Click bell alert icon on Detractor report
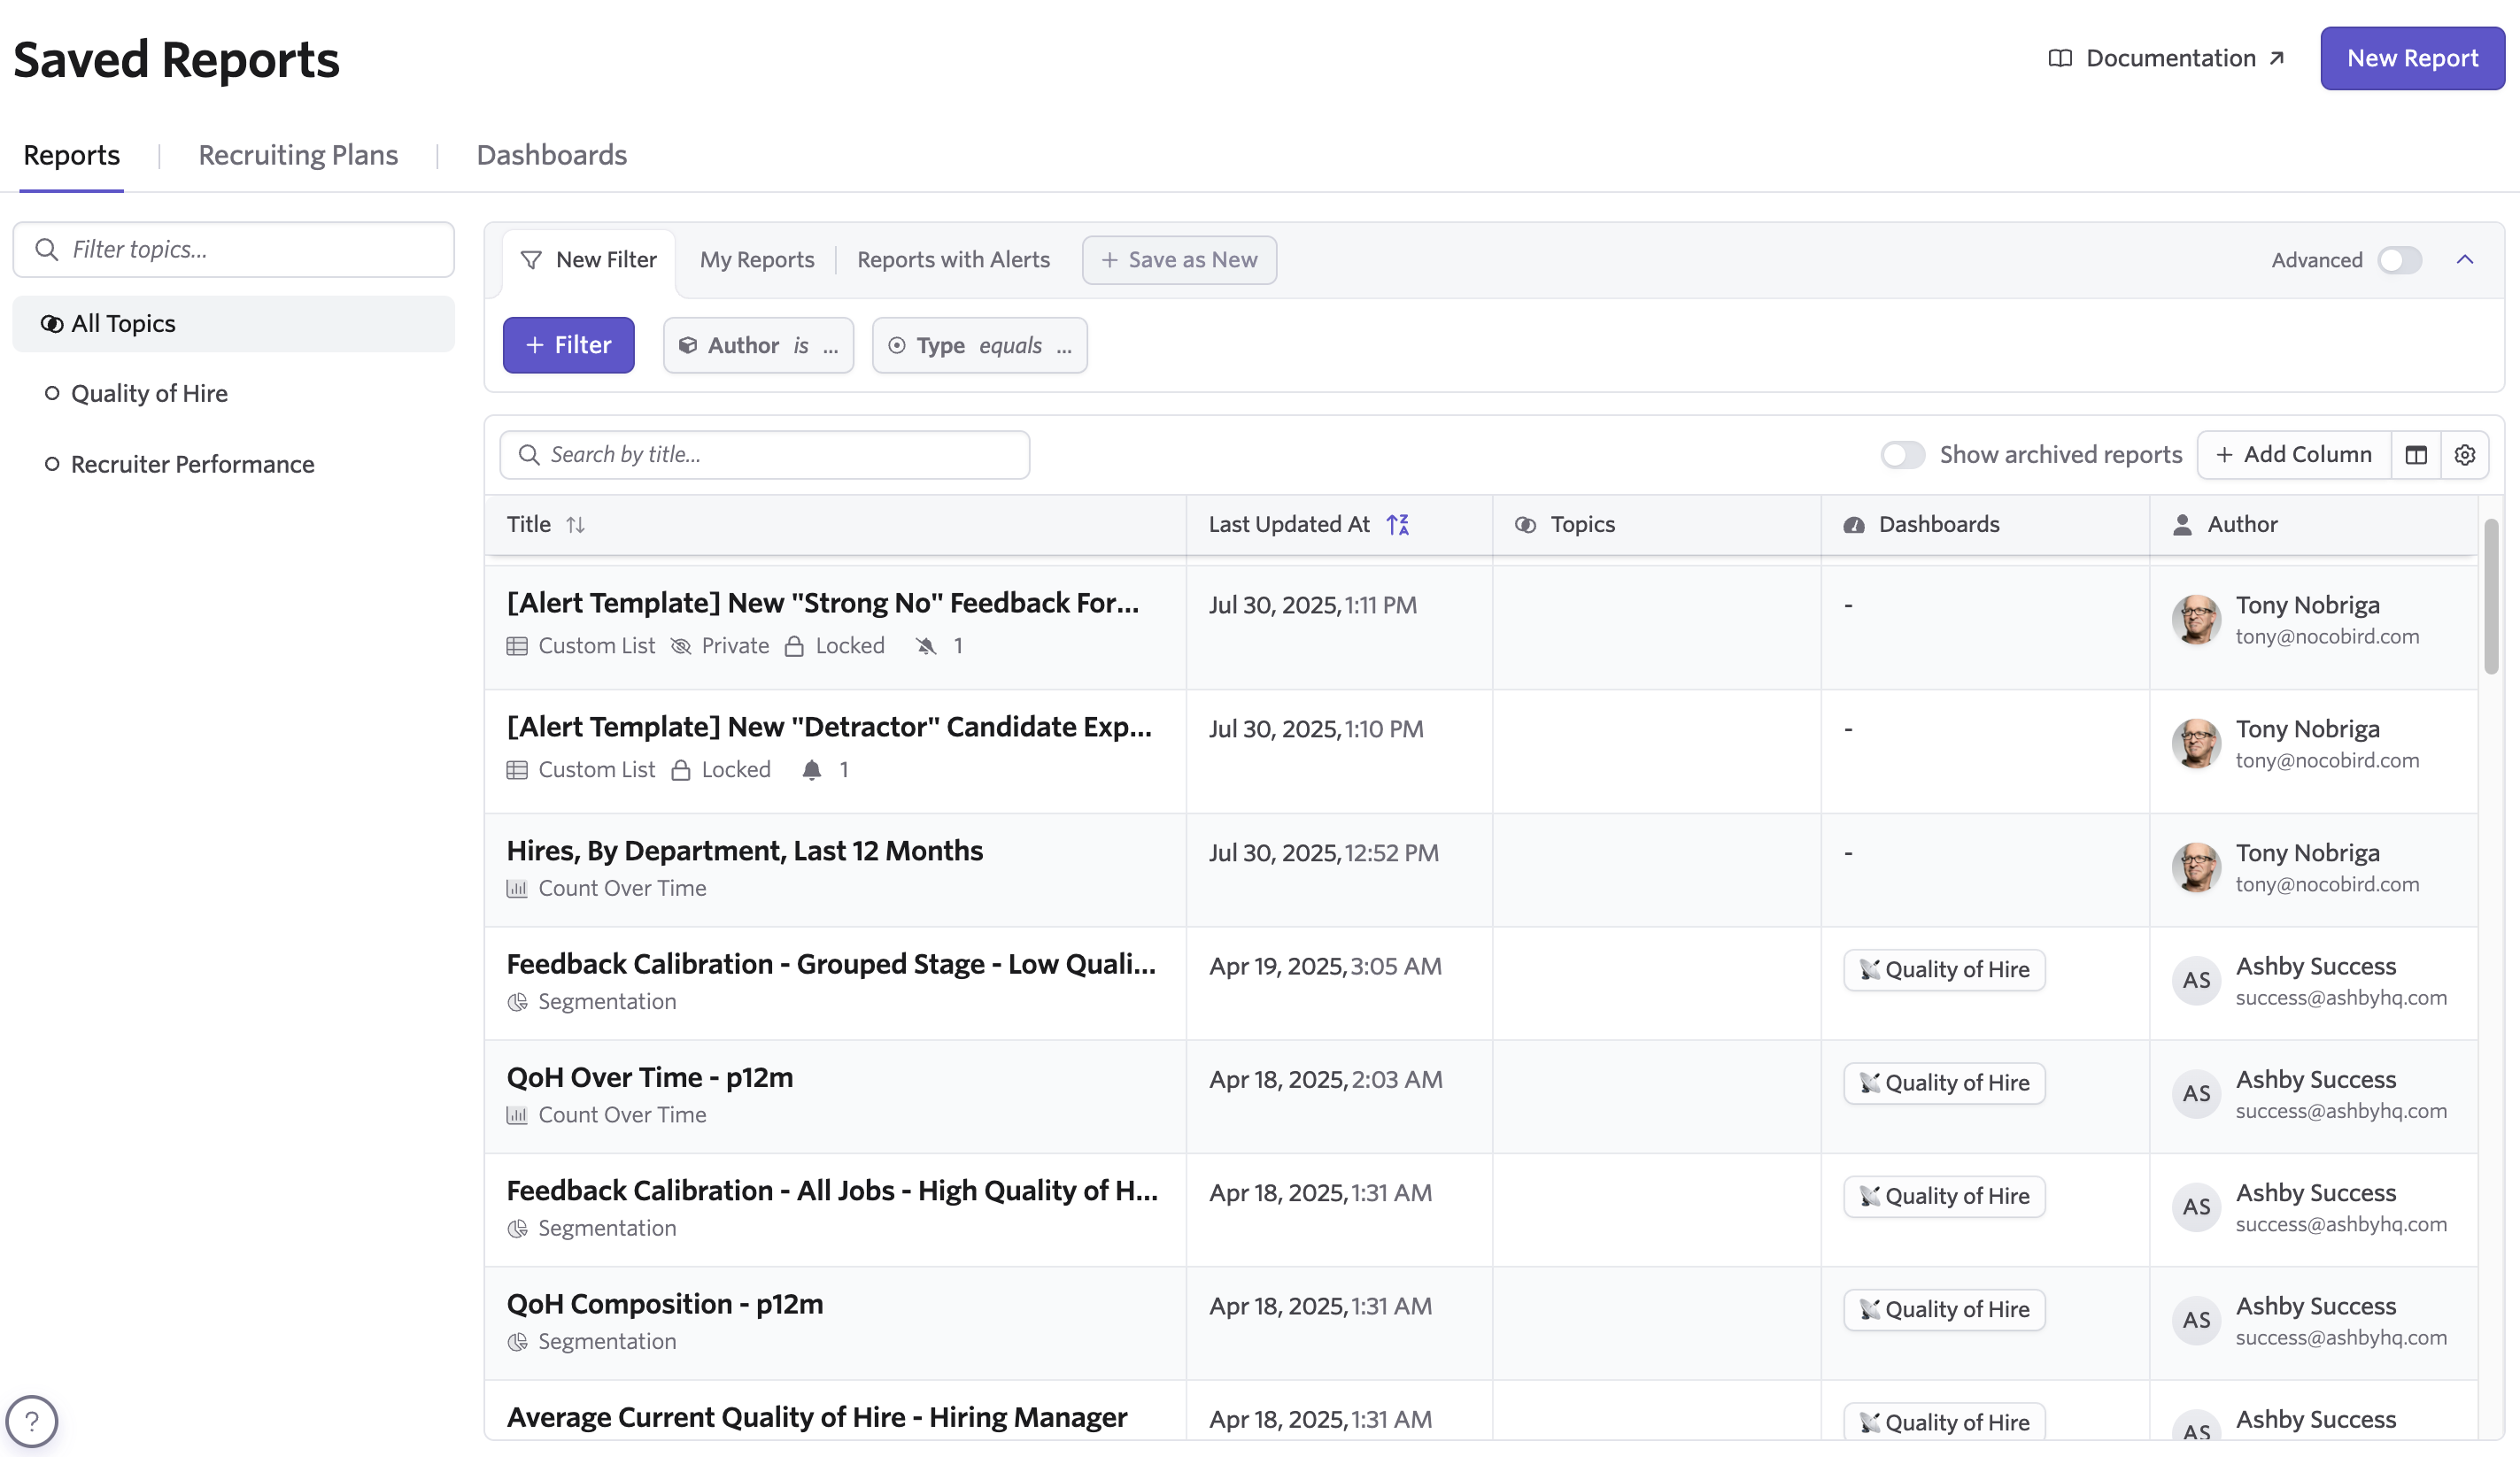 click(812, 770)
